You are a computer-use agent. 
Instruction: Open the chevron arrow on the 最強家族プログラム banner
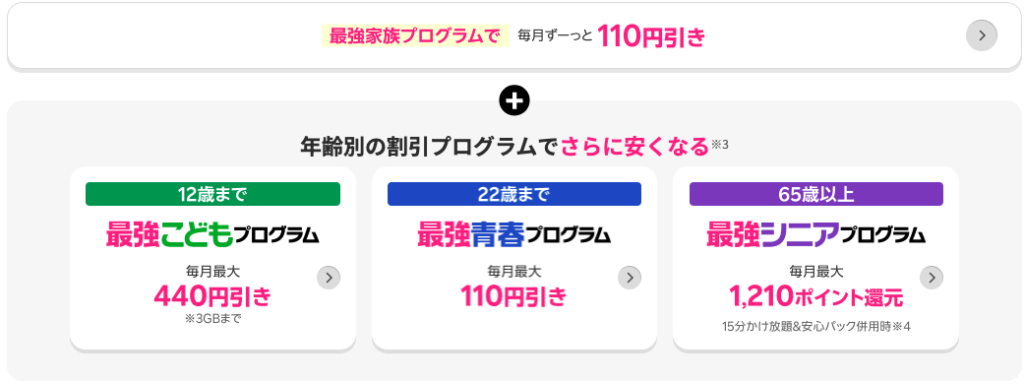982,35
